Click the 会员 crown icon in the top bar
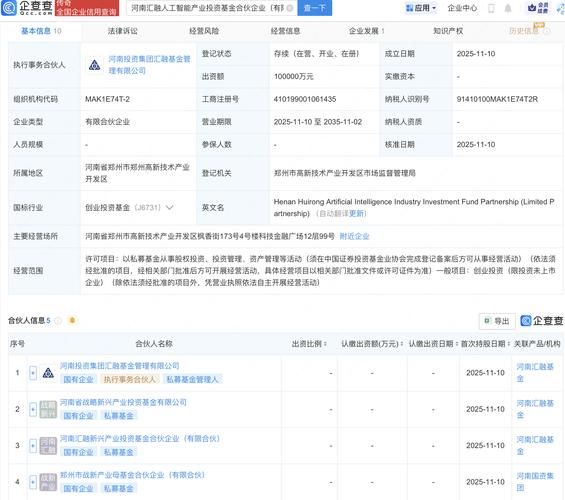Viewport: 565px width, 500px height. (538, 8)
